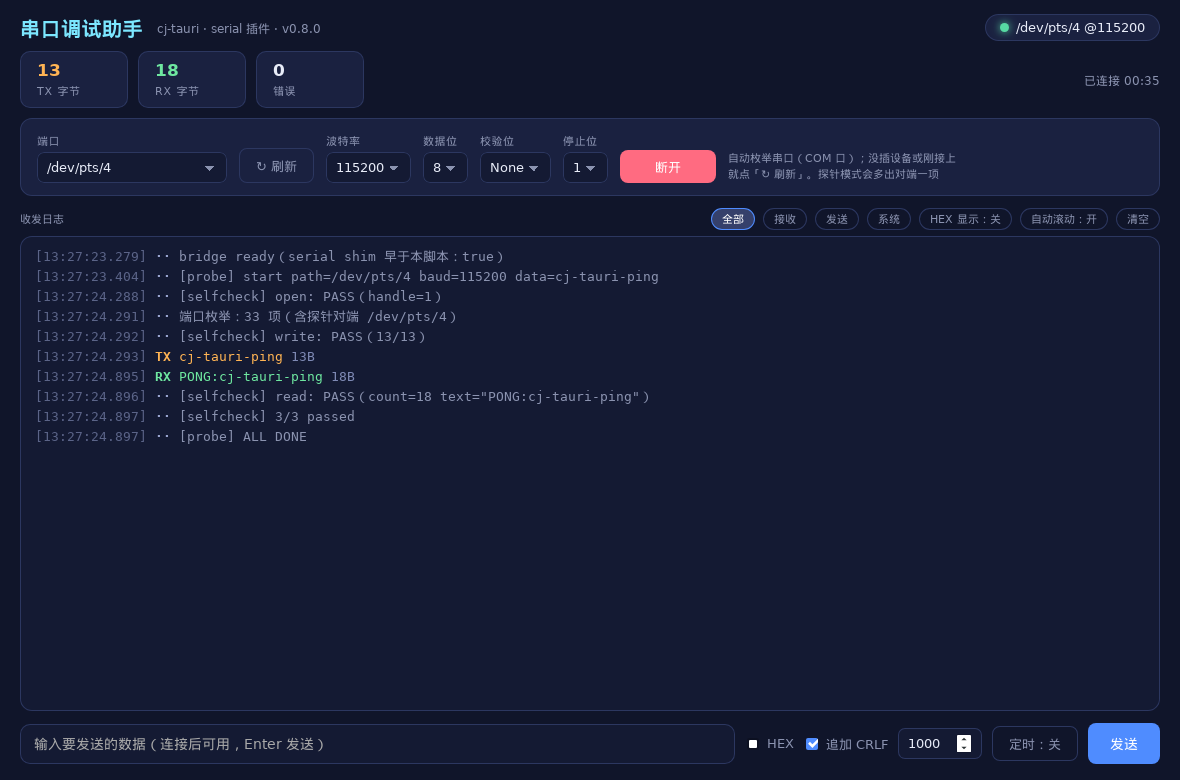Image resolution: width=1180 pixels, height=780 pixels.
Task: Click the RX 字节 counter card
Action: [192, 80]
